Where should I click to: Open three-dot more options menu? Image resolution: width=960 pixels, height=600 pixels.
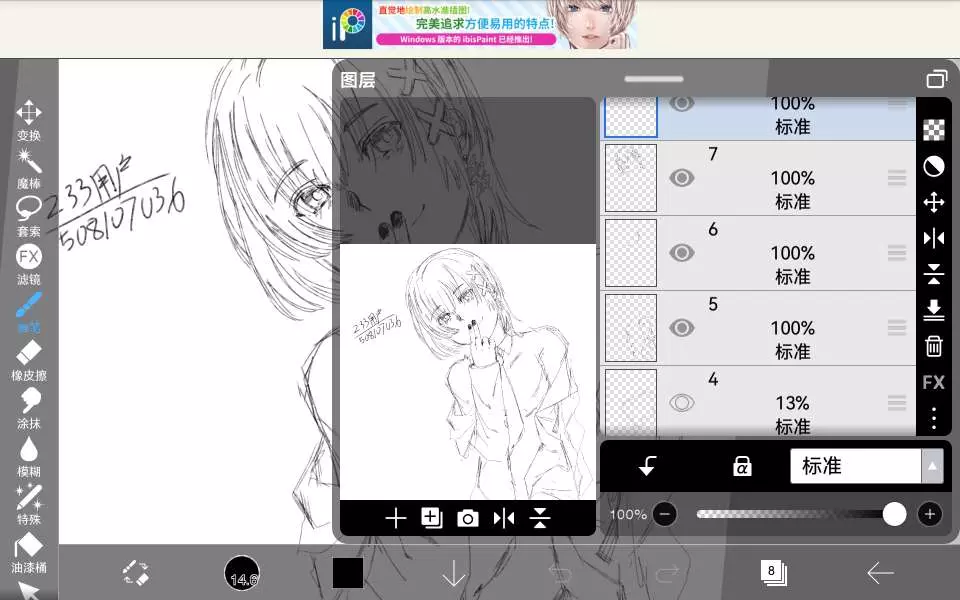[x=934, y=418]
